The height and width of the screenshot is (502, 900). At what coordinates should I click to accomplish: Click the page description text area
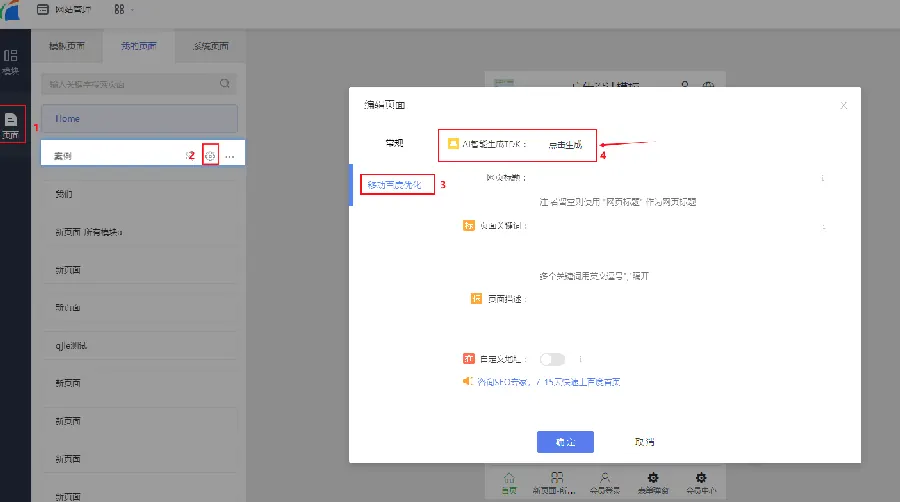pyautogui.click(x=674, y=314)
